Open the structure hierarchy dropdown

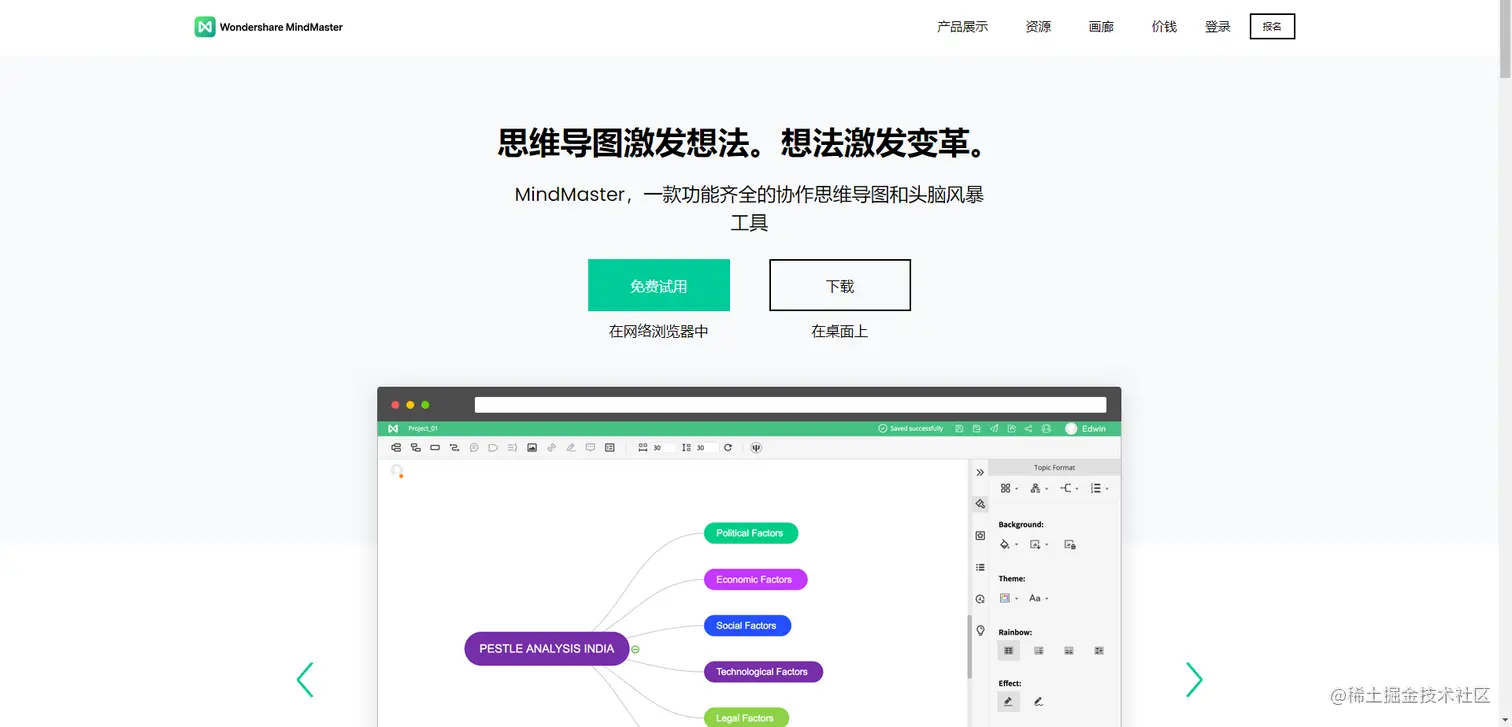click(x=1039, y=488)
